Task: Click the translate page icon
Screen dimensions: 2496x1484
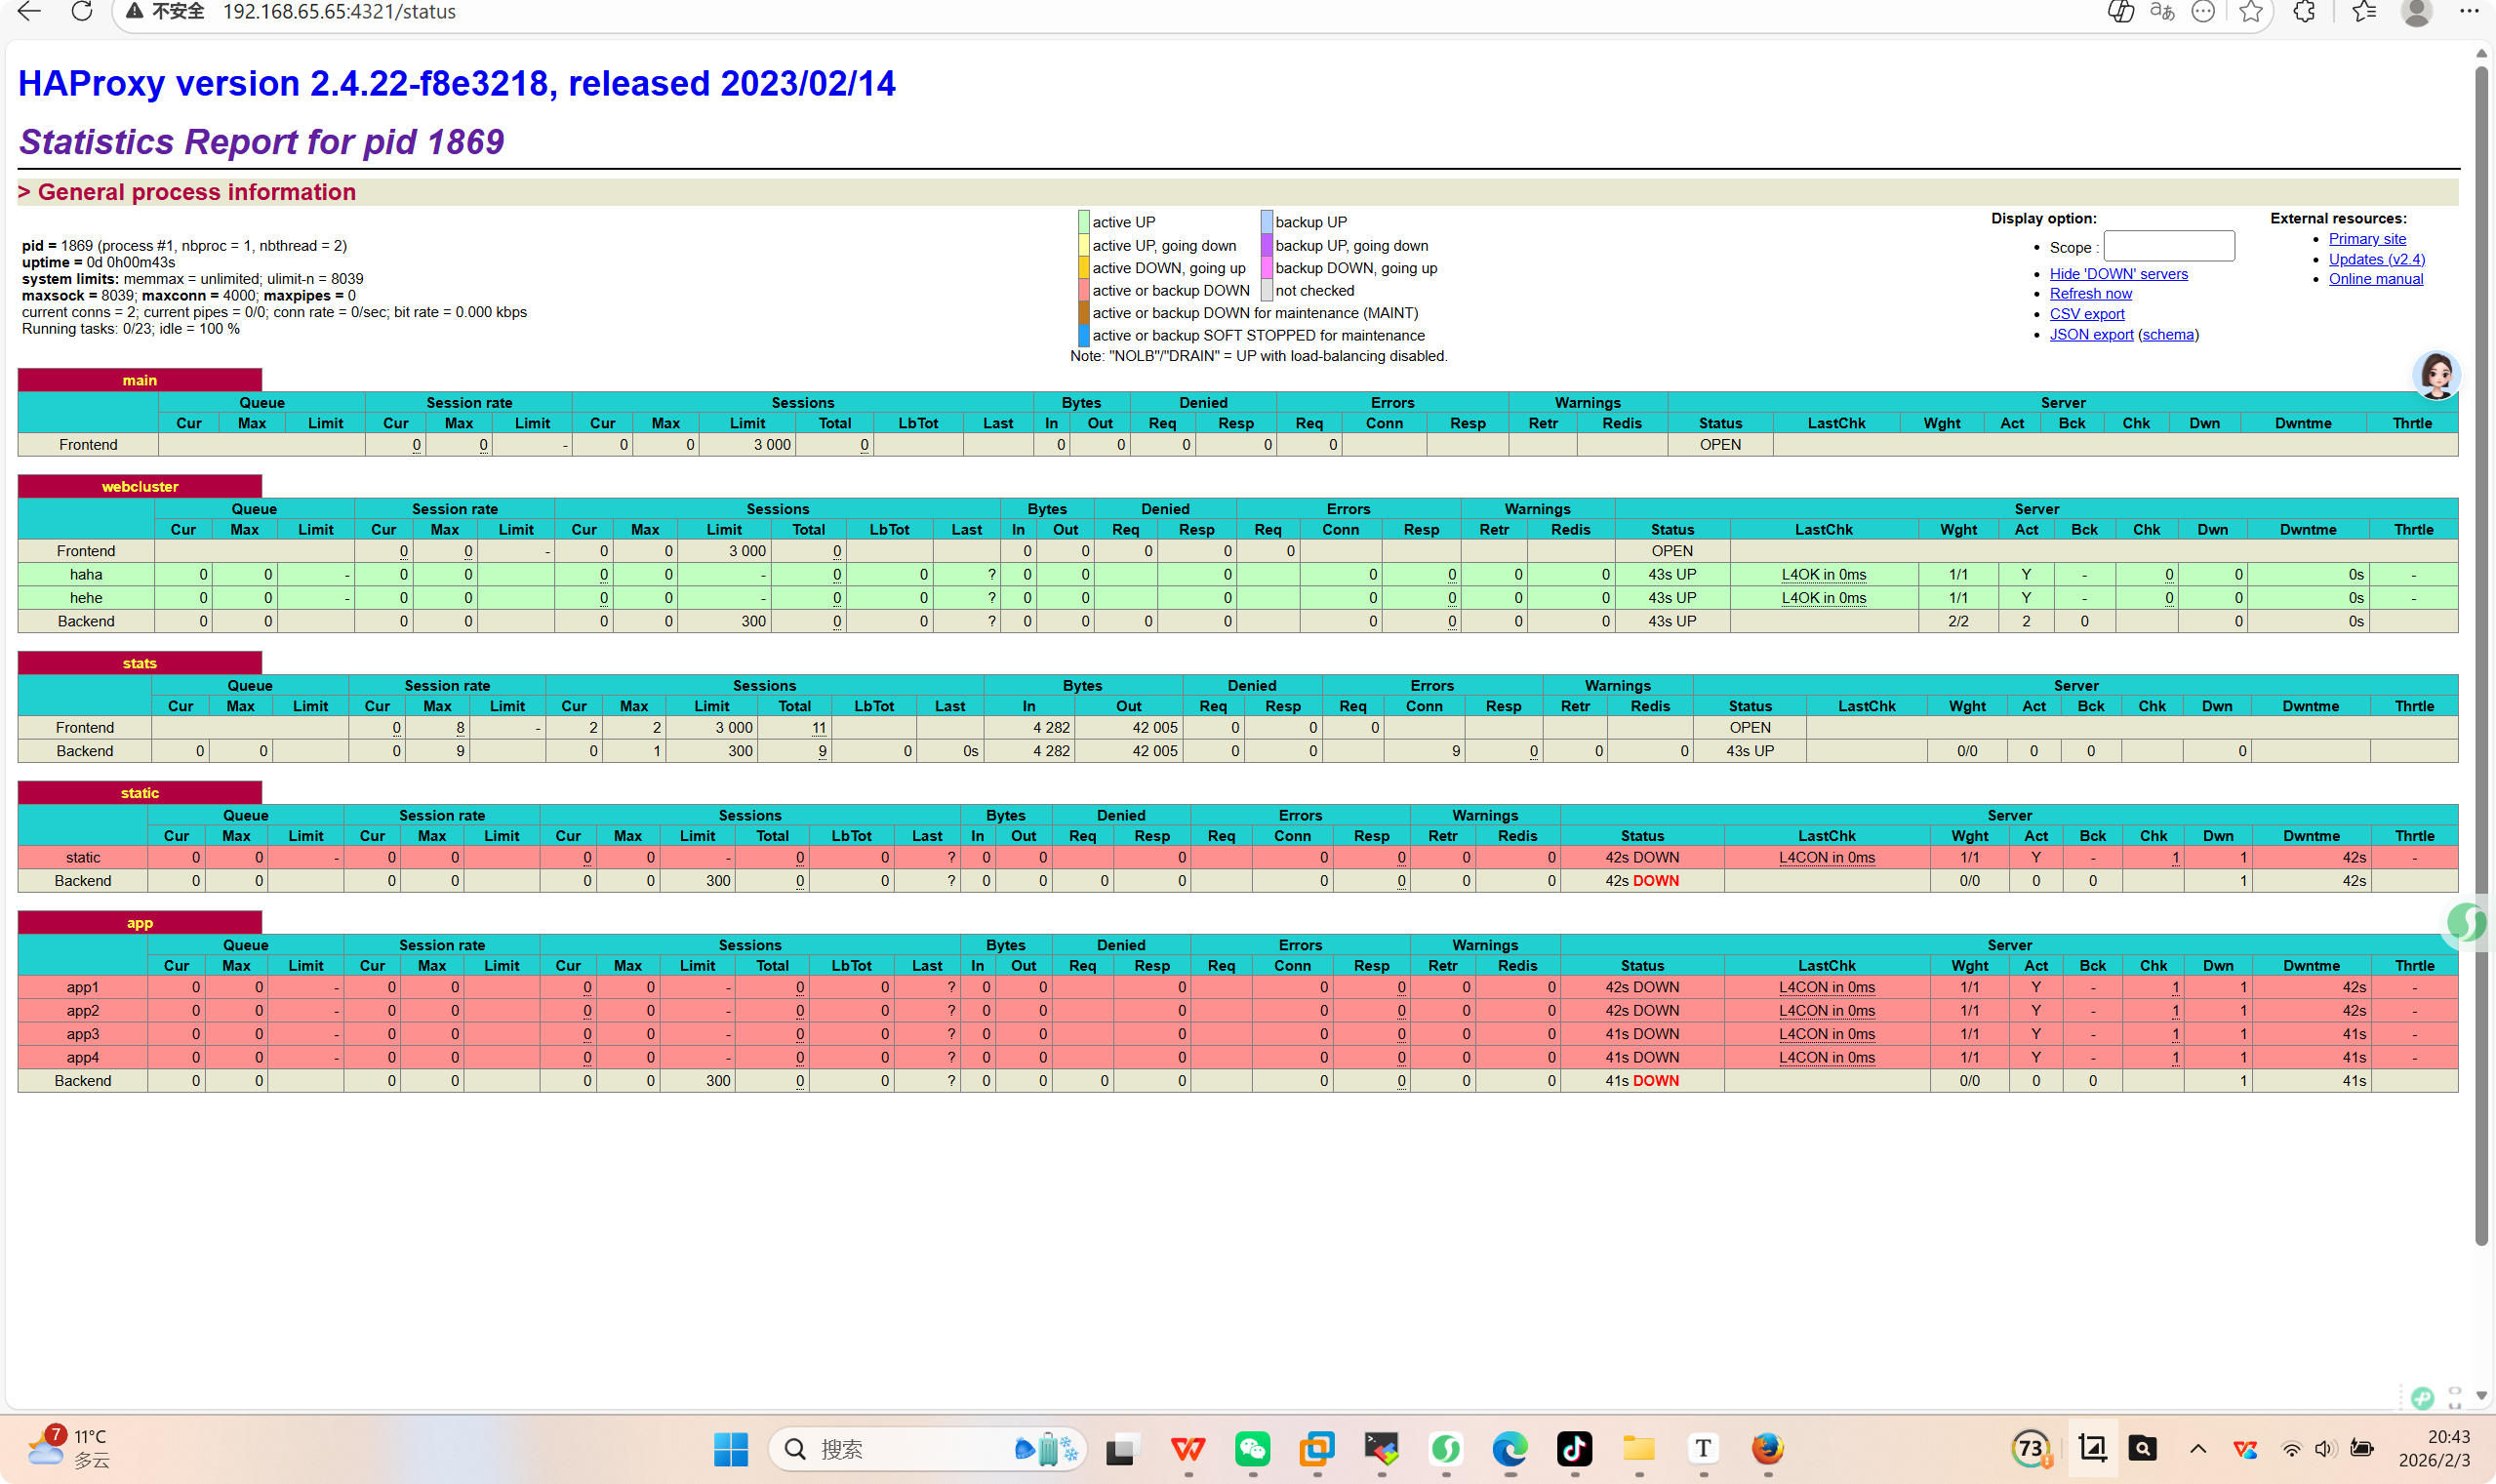Action: (x=2162, y=12)
